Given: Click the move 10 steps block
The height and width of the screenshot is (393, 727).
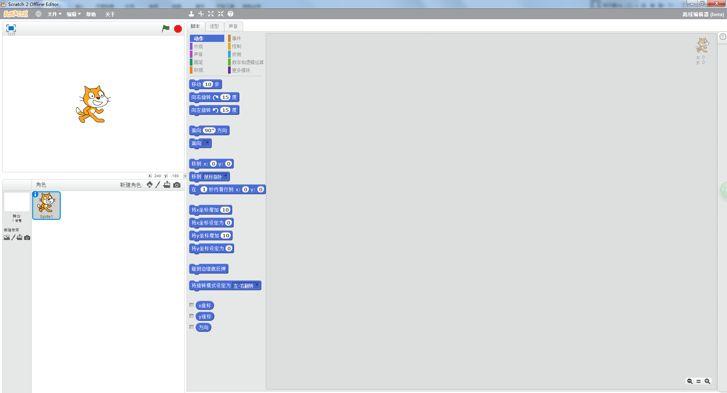Looking at the screenshot, I should pos(205,84).
